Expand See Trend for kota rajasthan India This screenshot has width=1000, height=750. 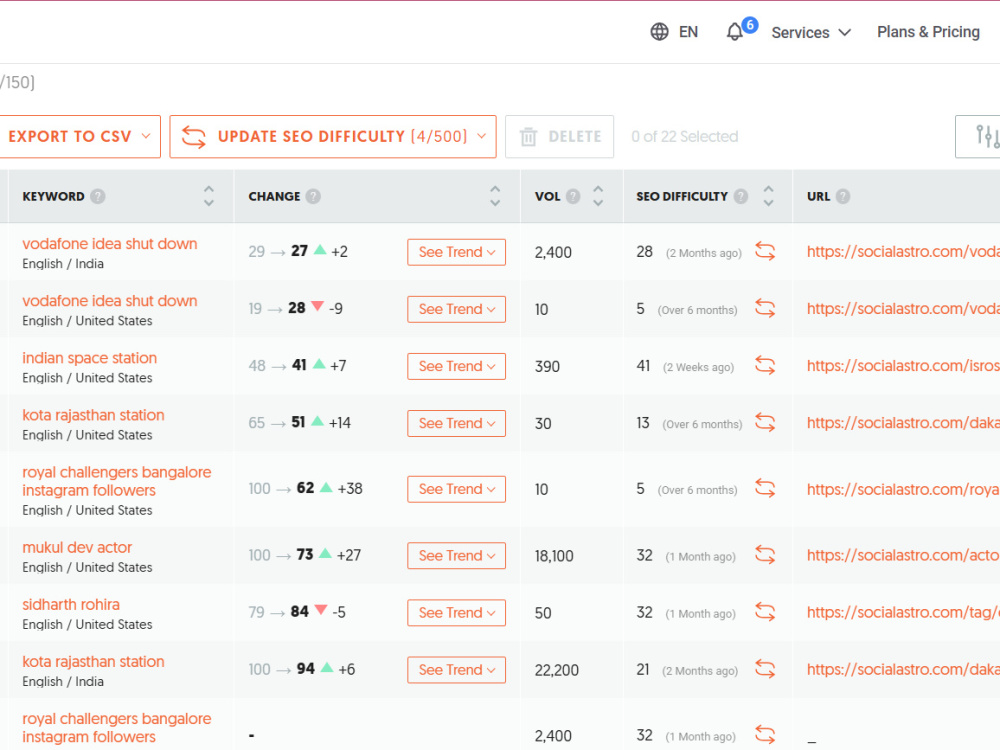[457, 670]
